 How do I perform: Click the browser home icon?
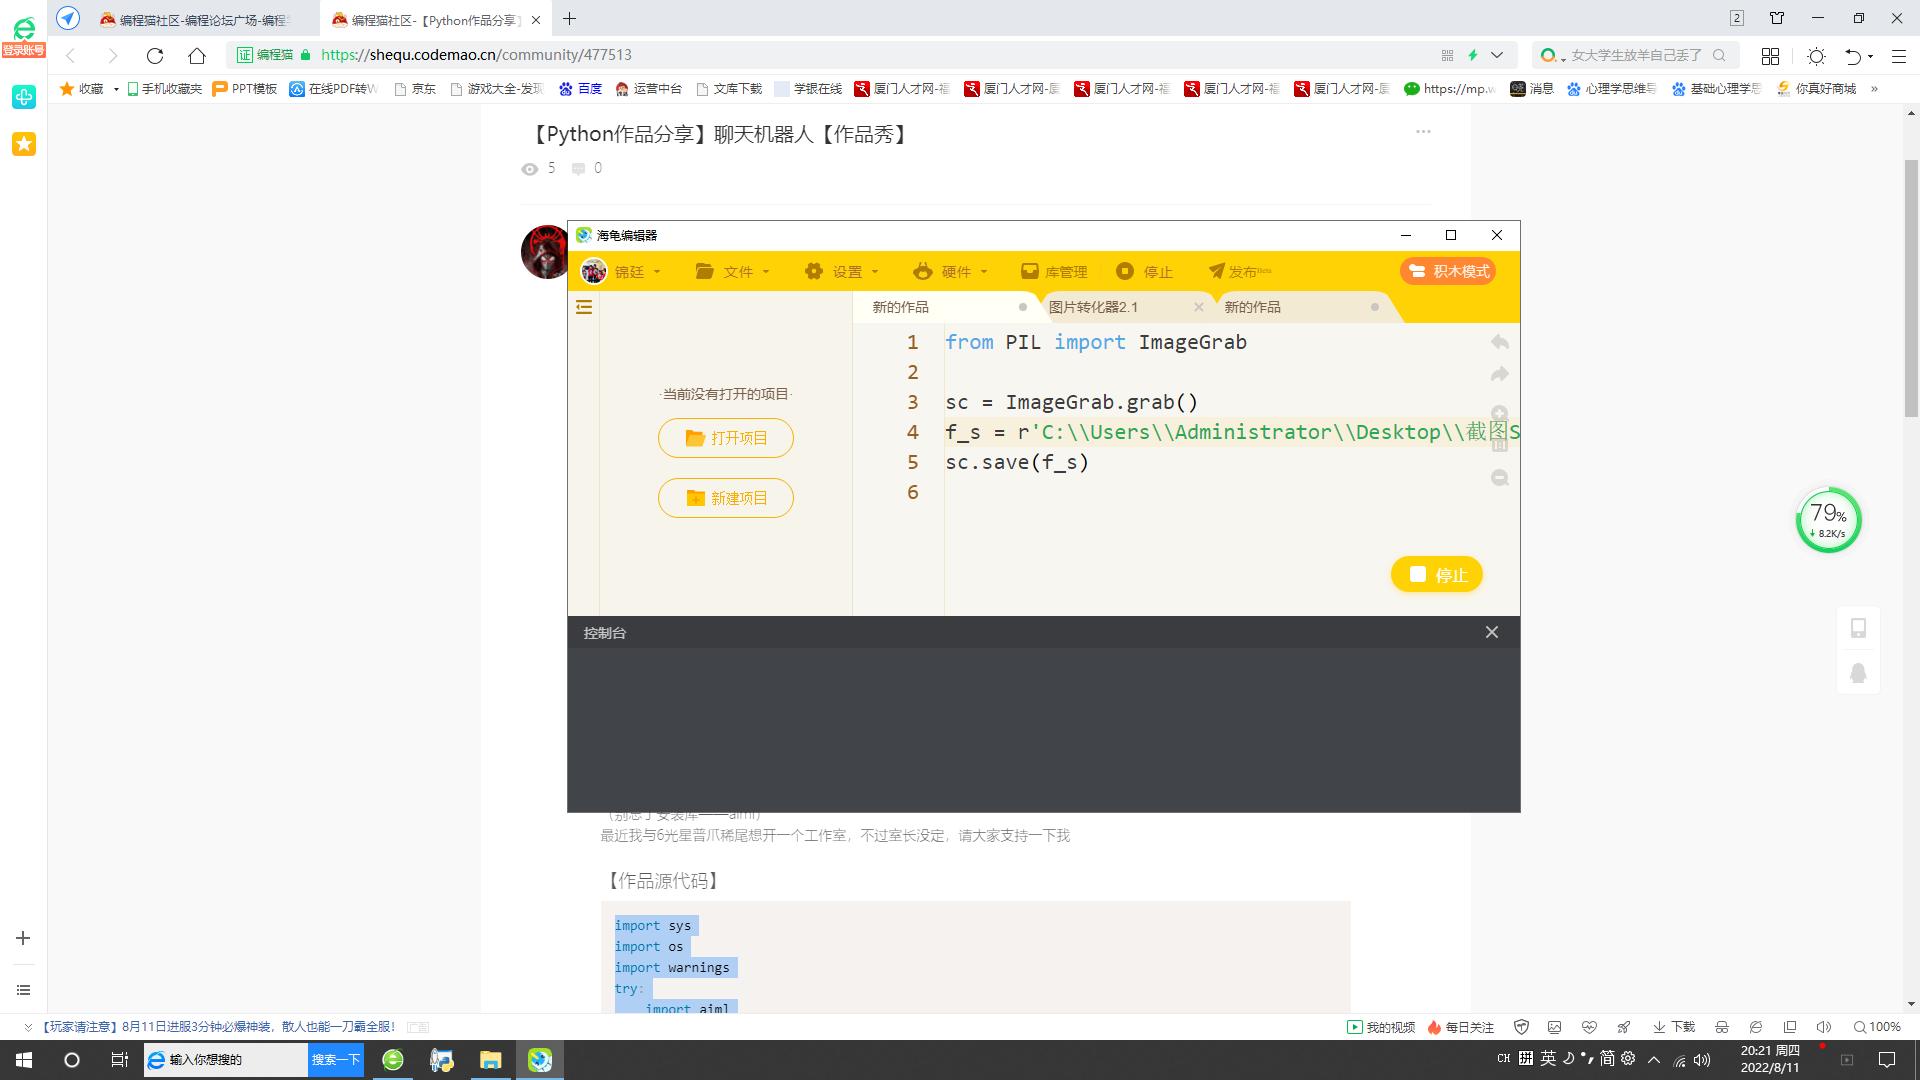click(197, 55)
